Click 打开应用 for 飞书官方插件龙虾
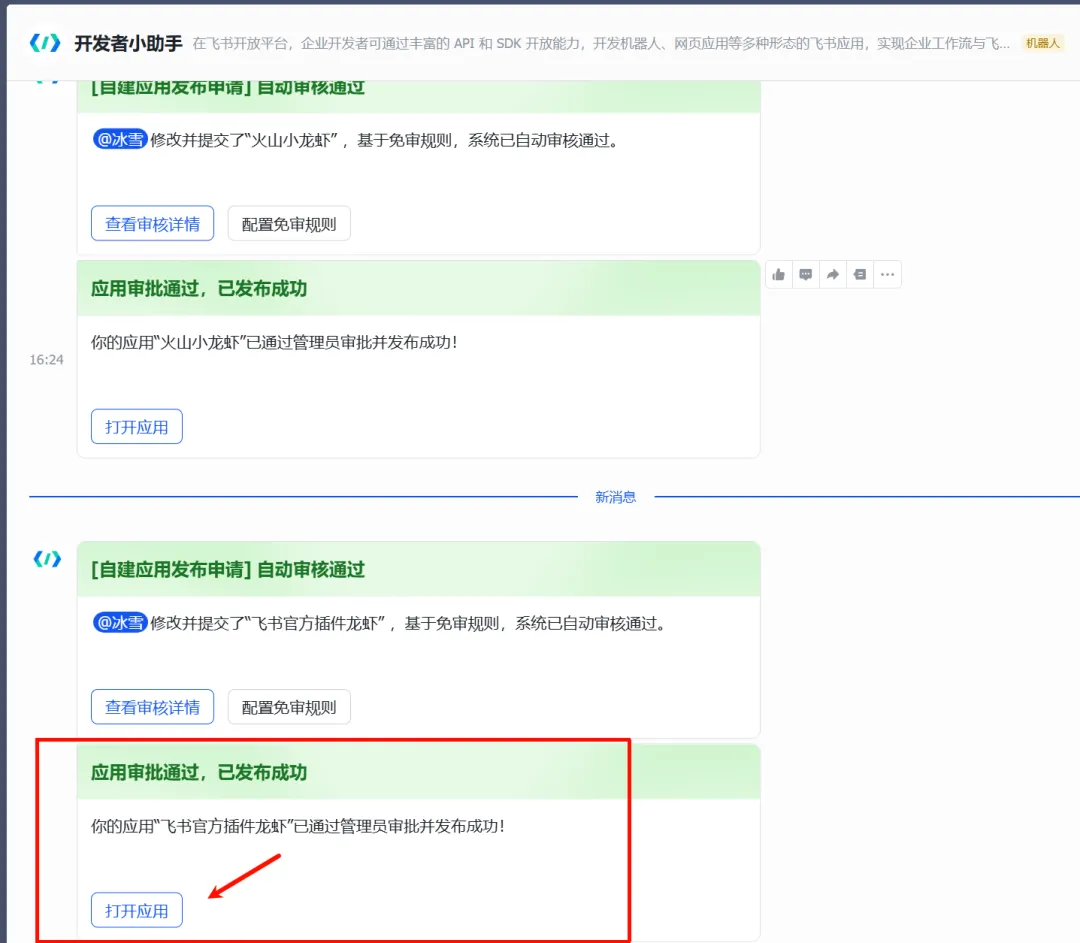This screenshot has width=1080, height=943. (x=136, y=911)
